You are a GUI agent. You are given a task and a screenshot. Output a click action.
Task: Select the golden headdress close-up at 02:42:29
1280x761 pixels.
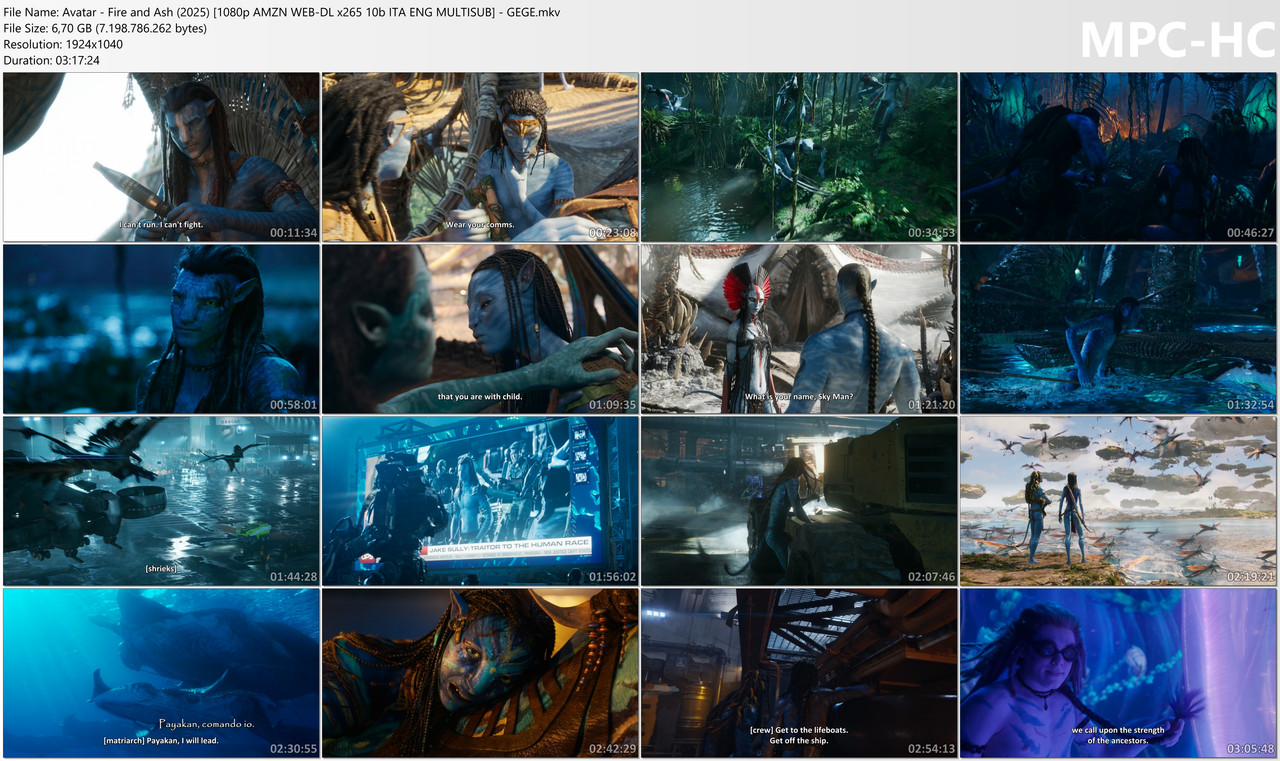click(479, 673)
